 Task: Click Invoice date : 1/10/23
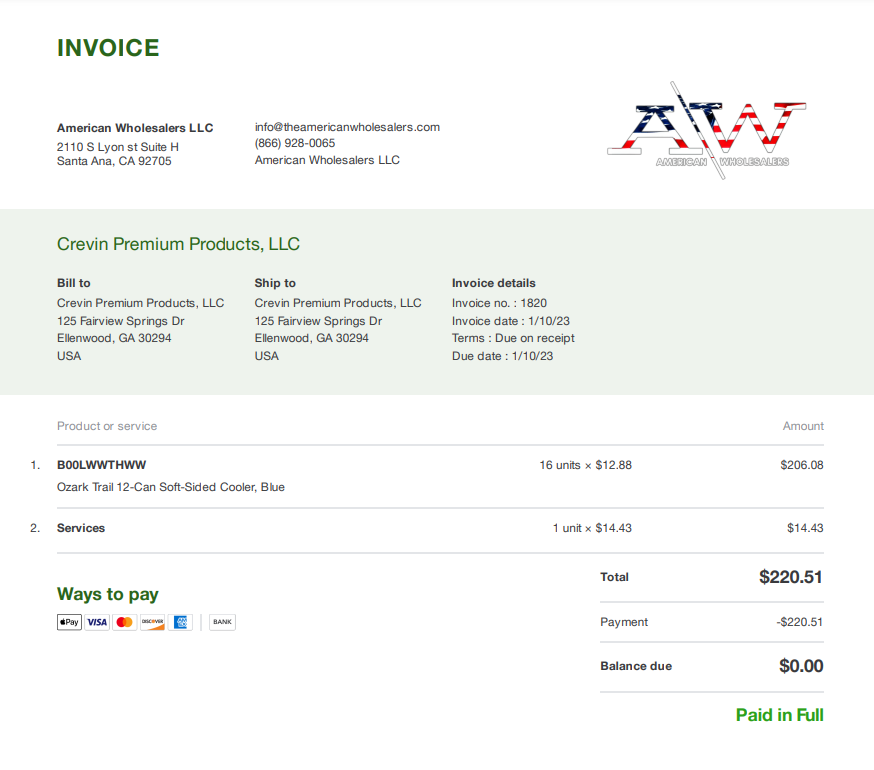point(511,321)
